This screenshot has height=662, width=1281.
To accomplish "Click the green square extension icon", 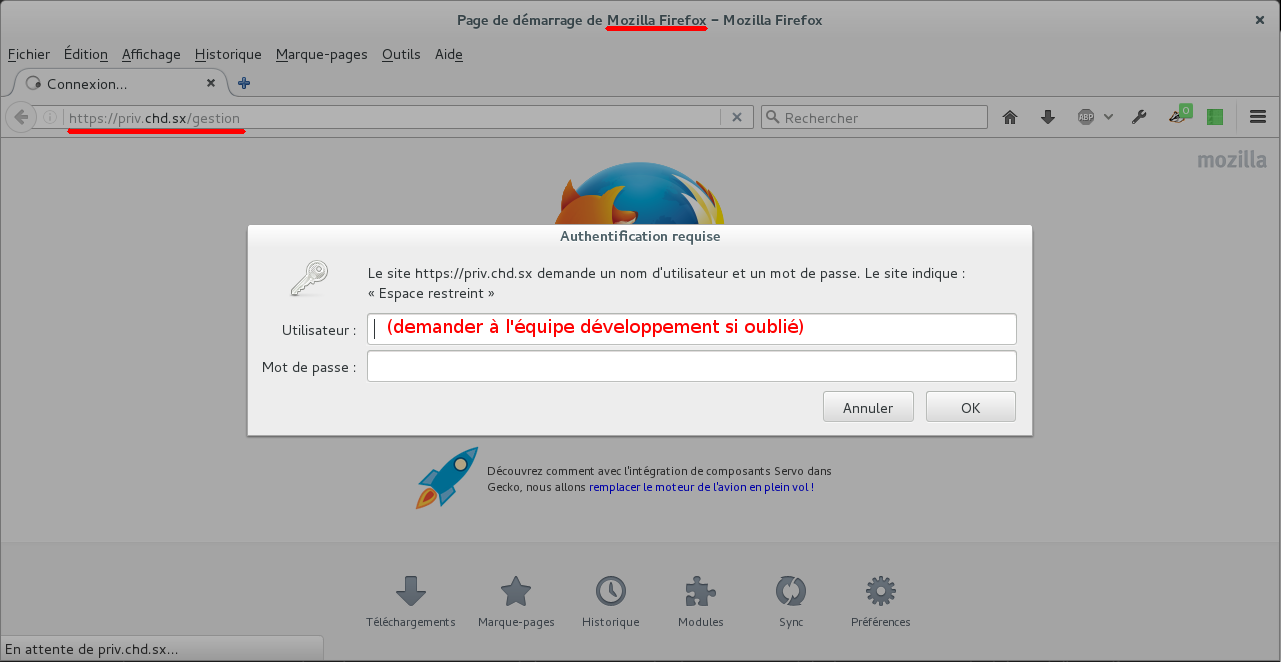I will click(x=1215, y=117).
